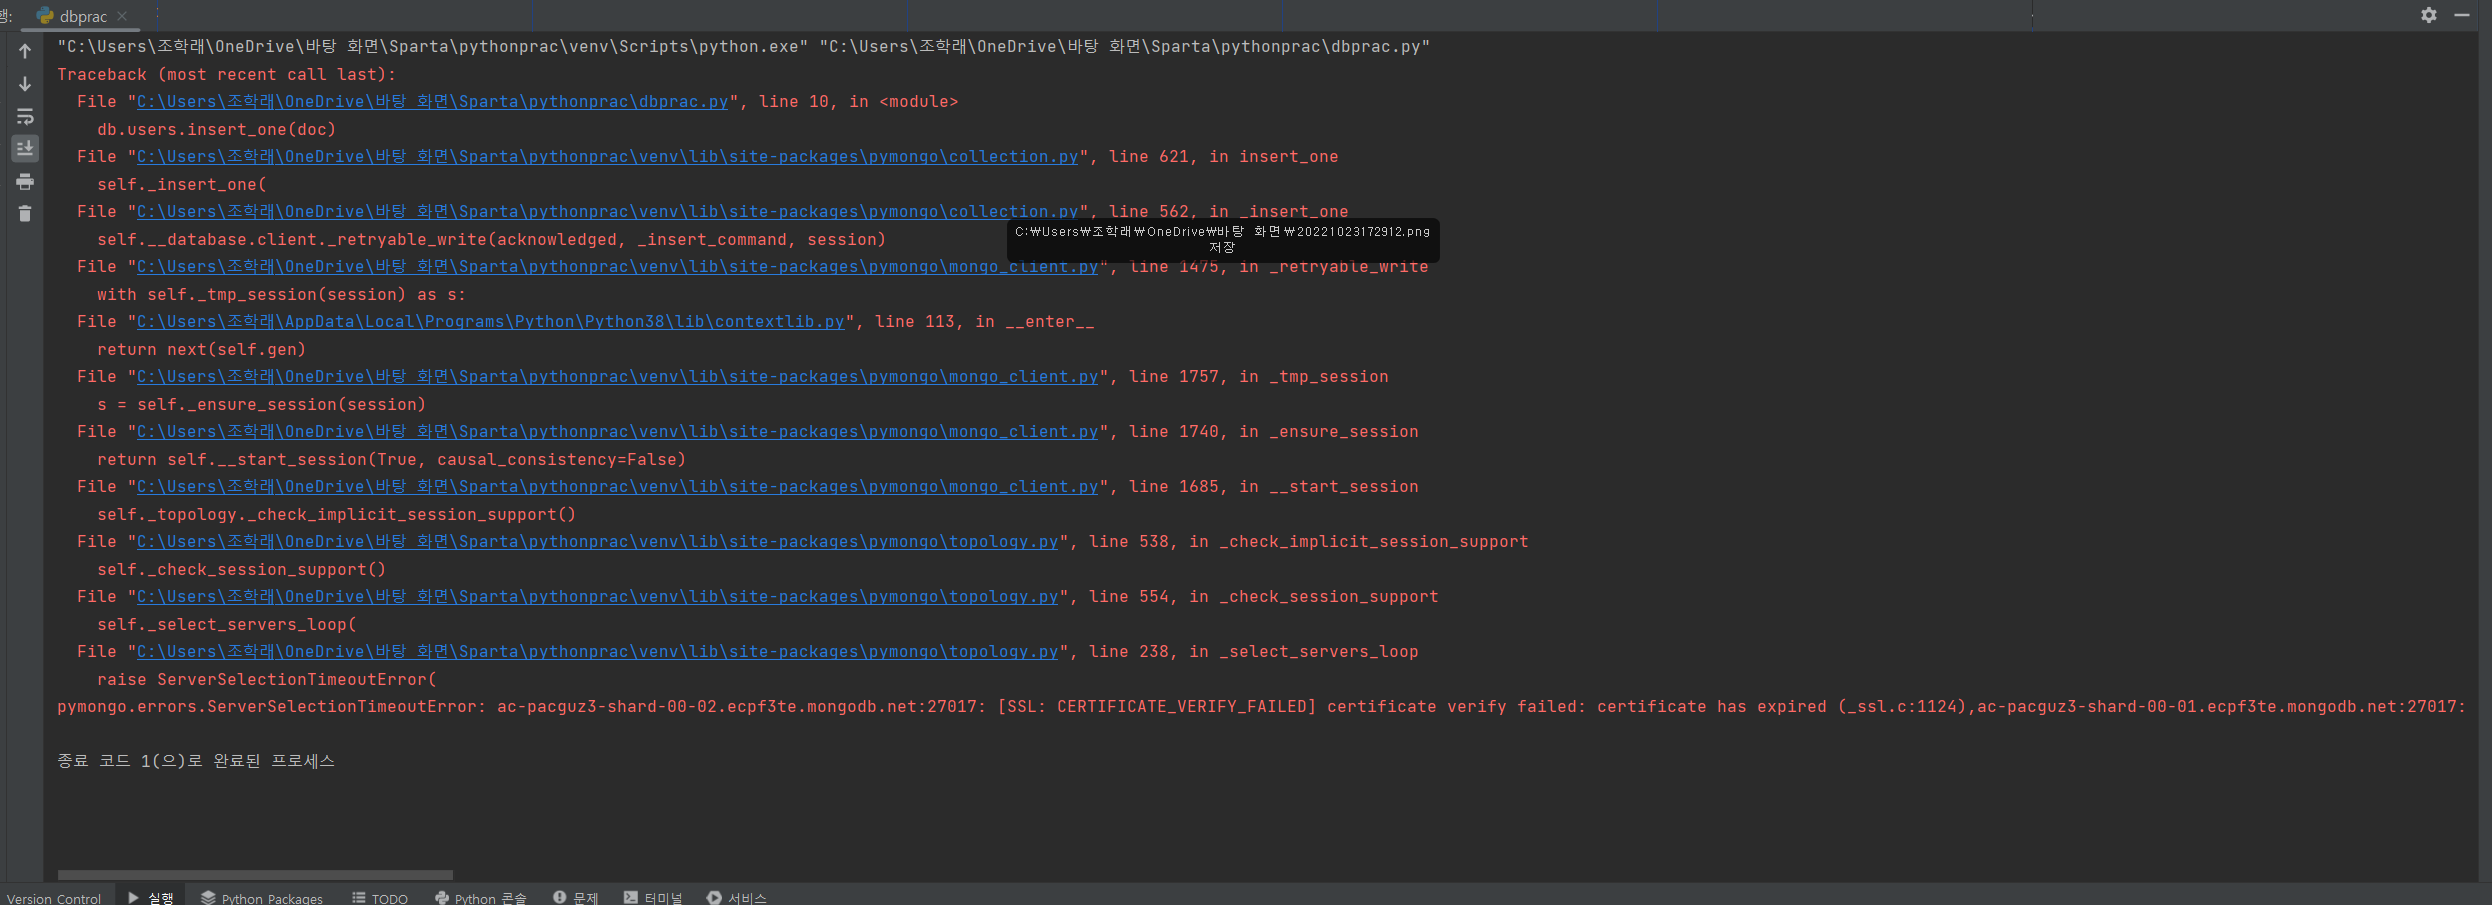The image size is (2492, 905).
Task: Open the dbprac.py link at line 10
Action: [432, 102]
